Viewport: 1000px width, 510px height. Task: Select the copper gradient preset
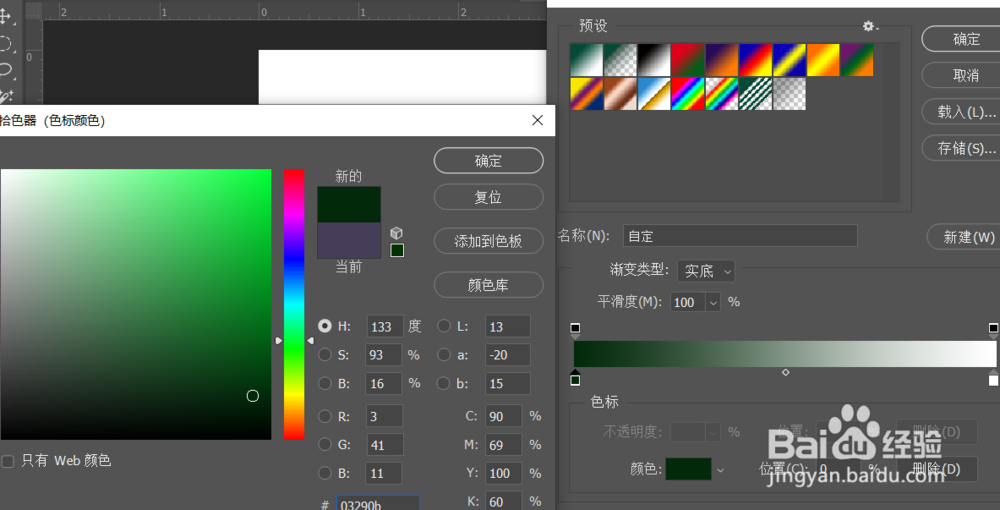[620, 94]
